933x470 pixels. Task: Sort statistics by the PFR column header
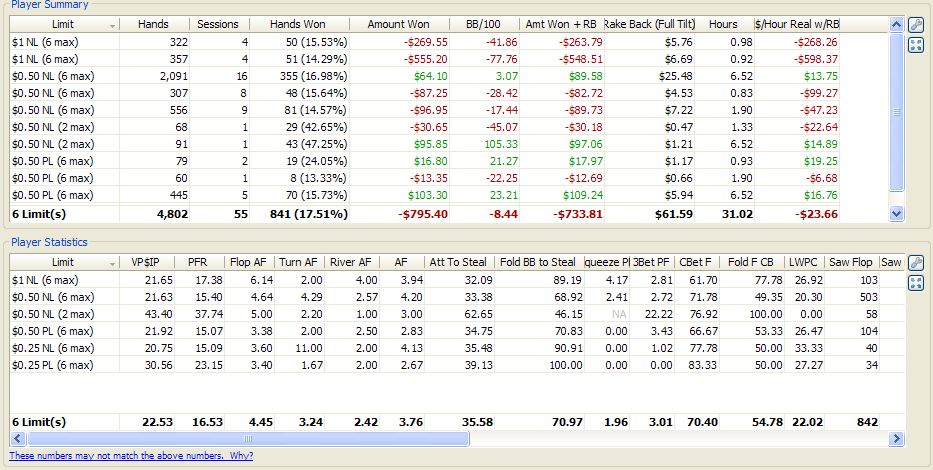click(198, 262)
